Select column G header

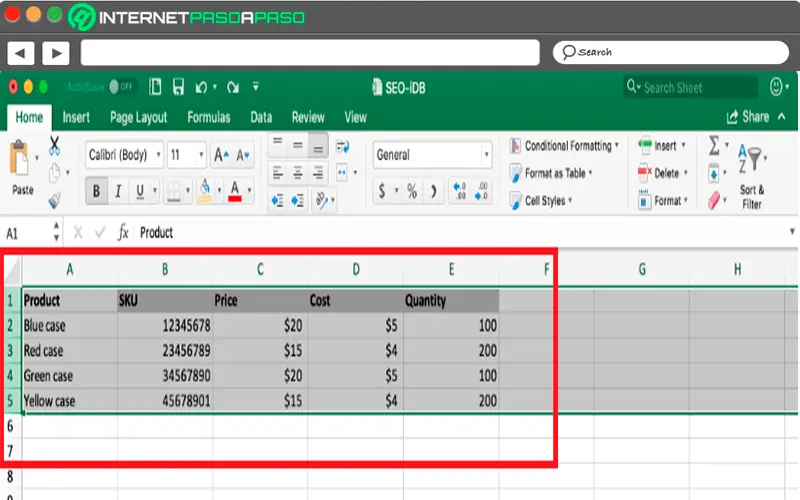tap(642, 269)
